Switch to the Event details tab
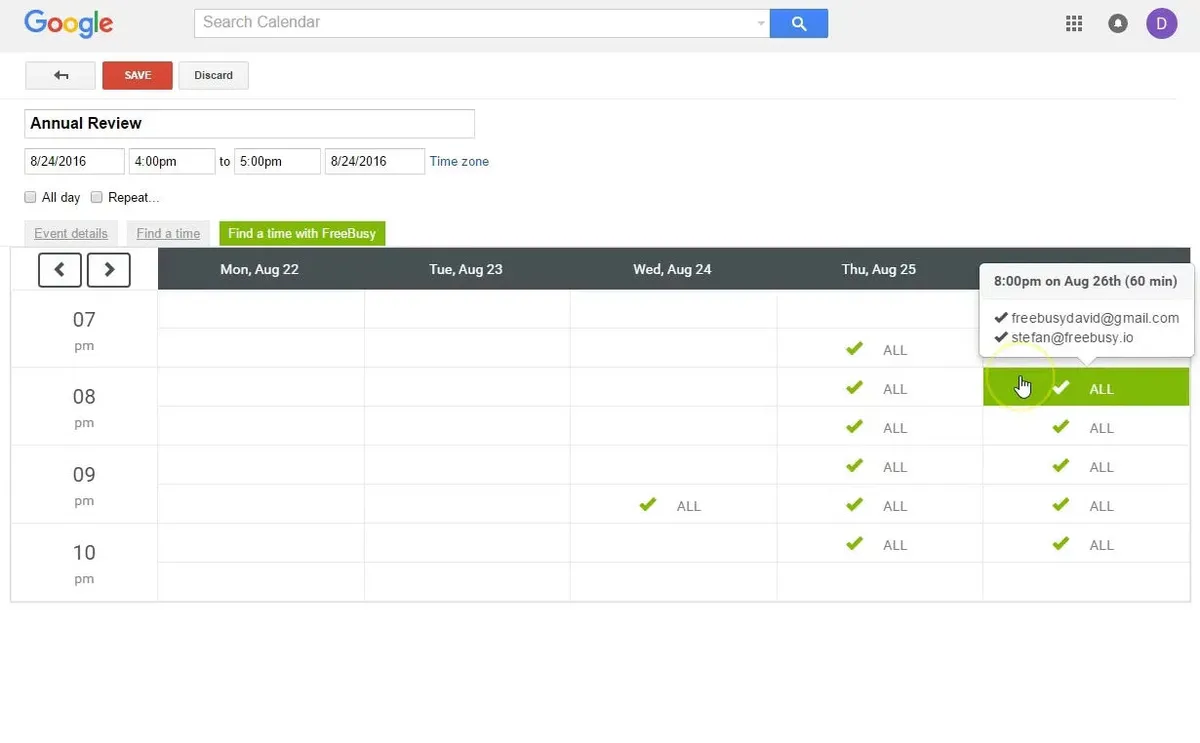 click(71, 234)
